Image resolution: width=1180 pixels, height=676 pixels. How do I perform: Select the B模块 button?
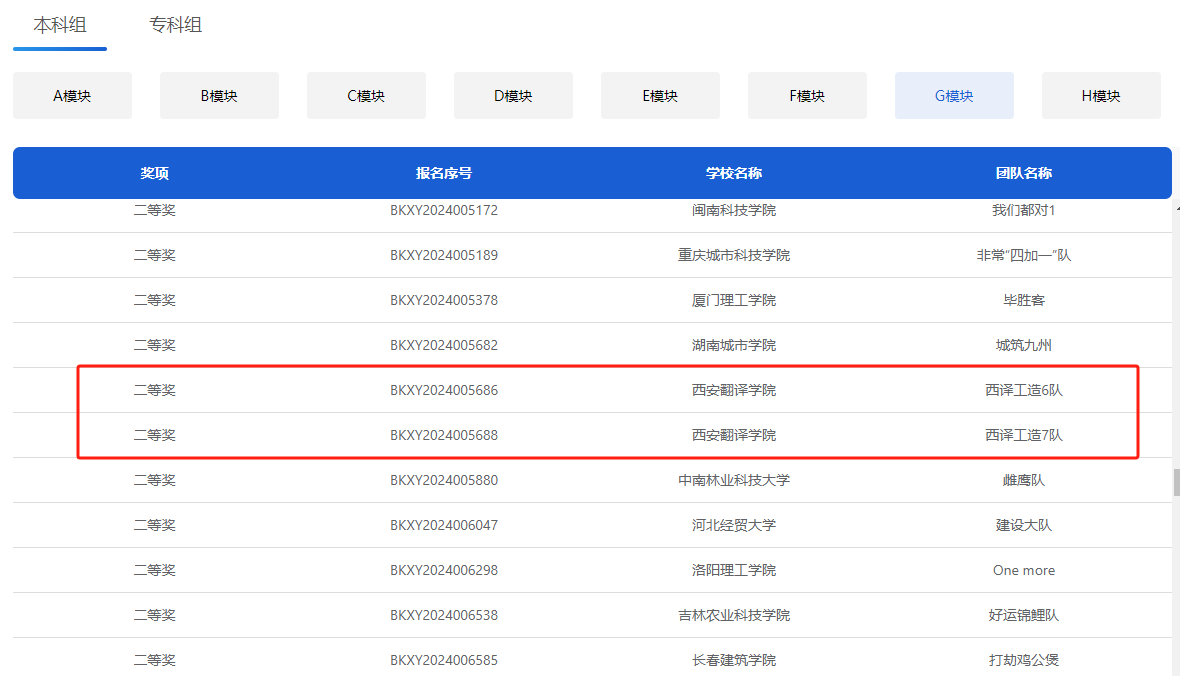tap(219, 96)
